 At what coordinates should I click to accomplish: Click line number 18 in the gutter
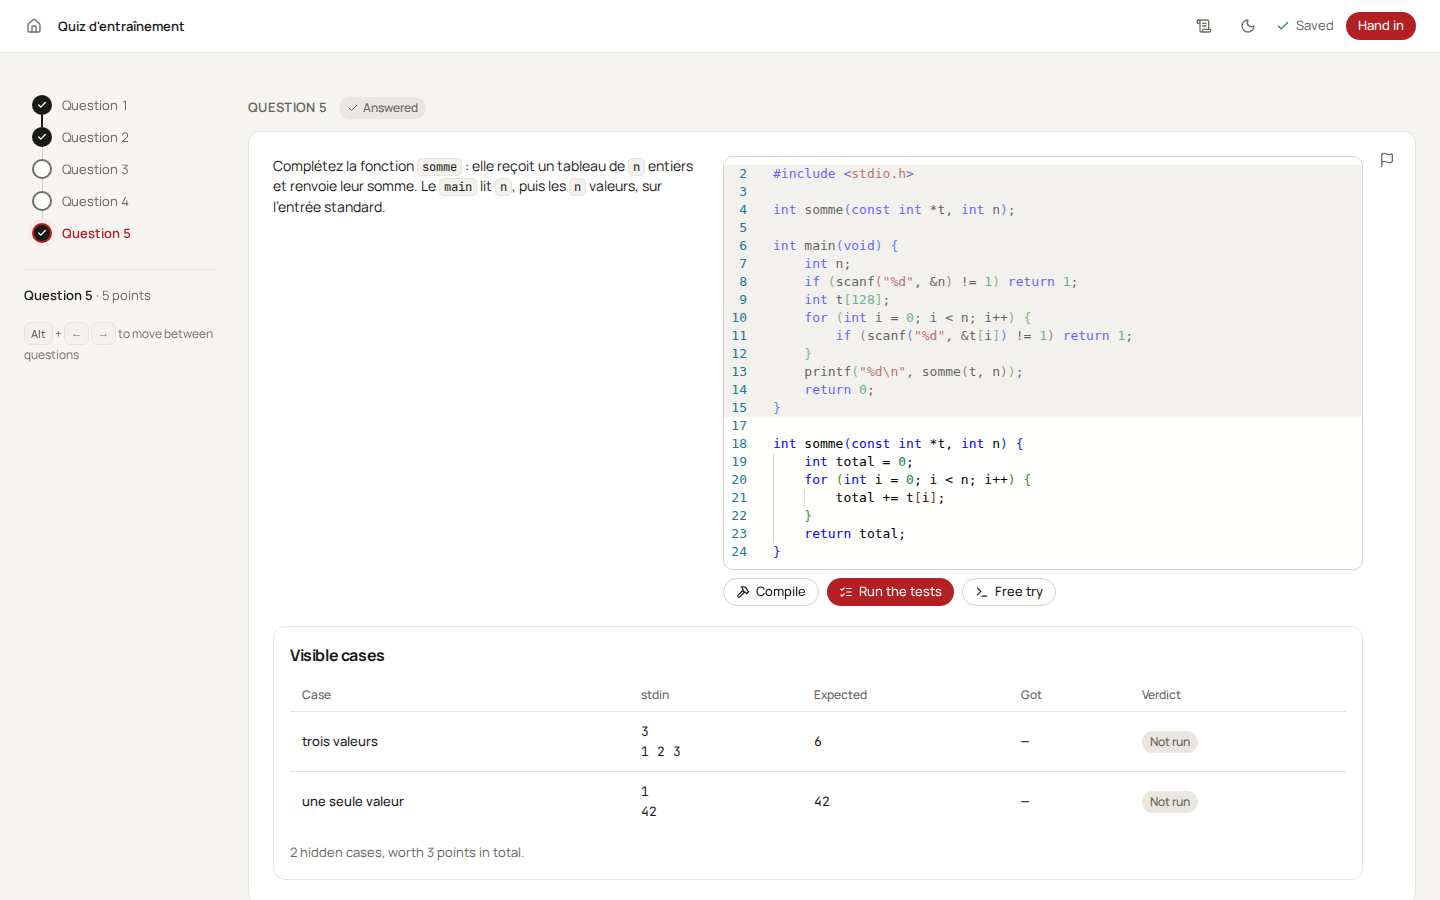pyautogui.click(x=739, y=444)
